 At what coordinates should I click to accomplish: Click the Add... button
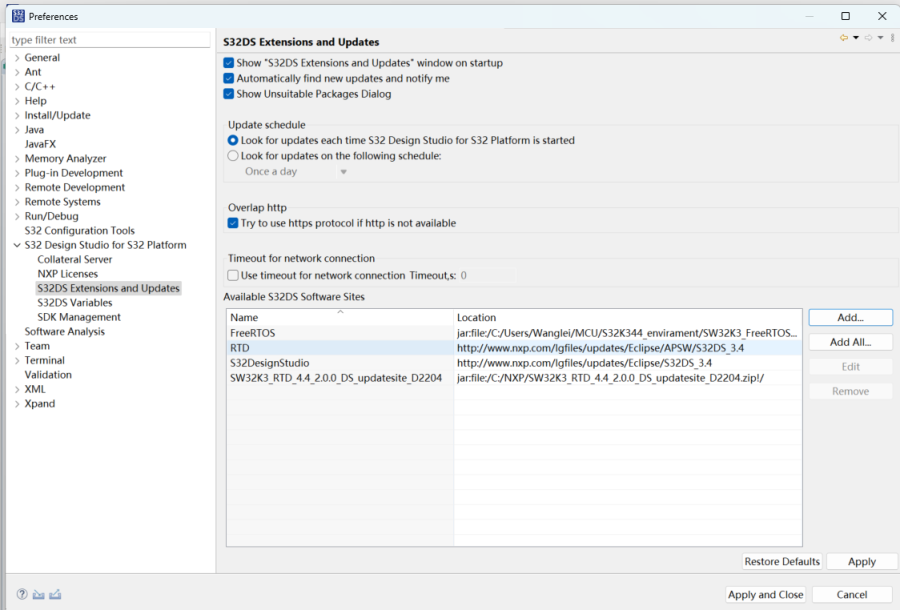pyautogui.click(x=851, y=317)
